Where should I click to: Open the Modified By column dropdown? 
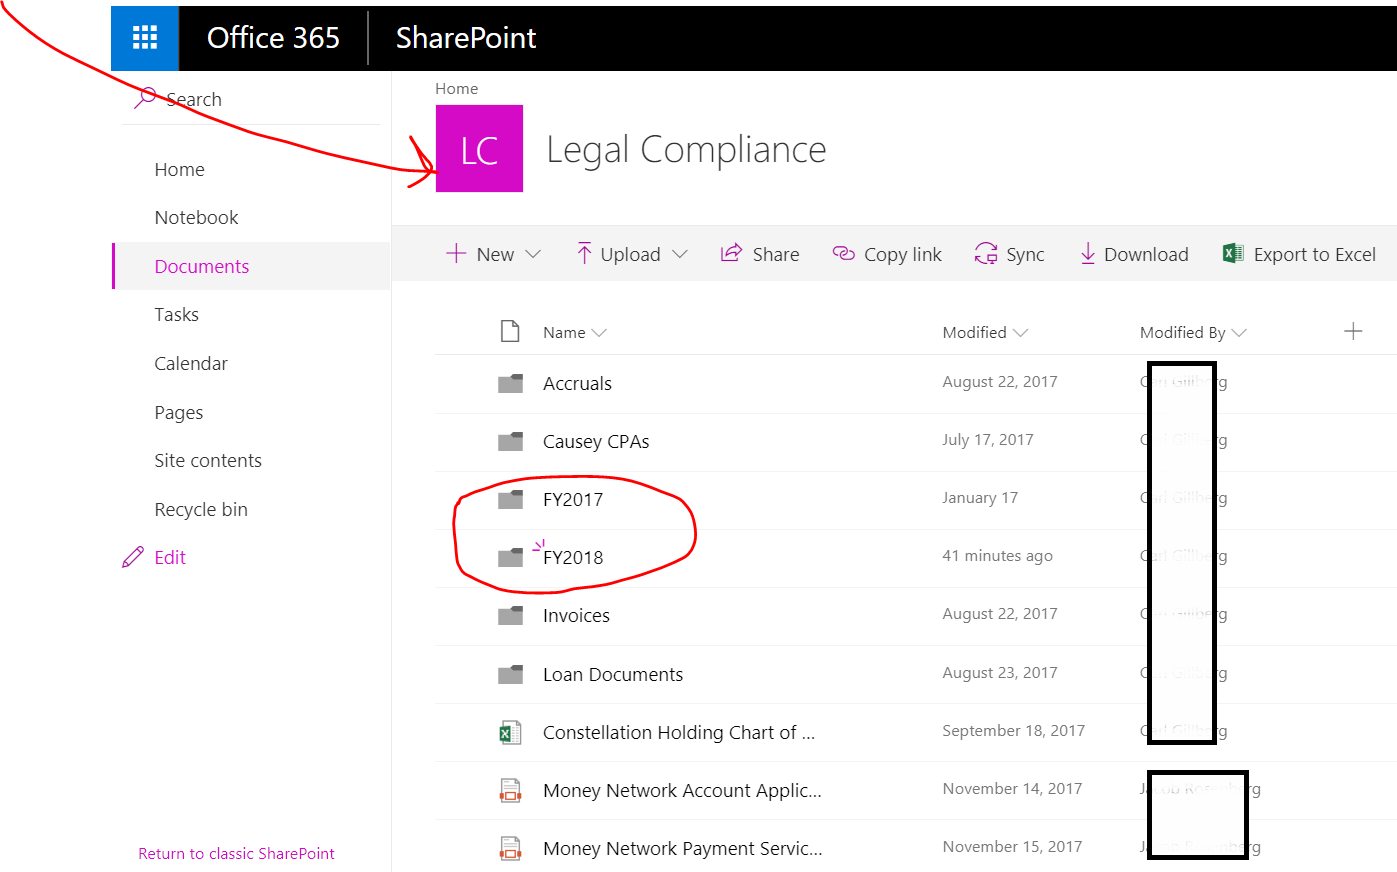[x=1239, y=333]
